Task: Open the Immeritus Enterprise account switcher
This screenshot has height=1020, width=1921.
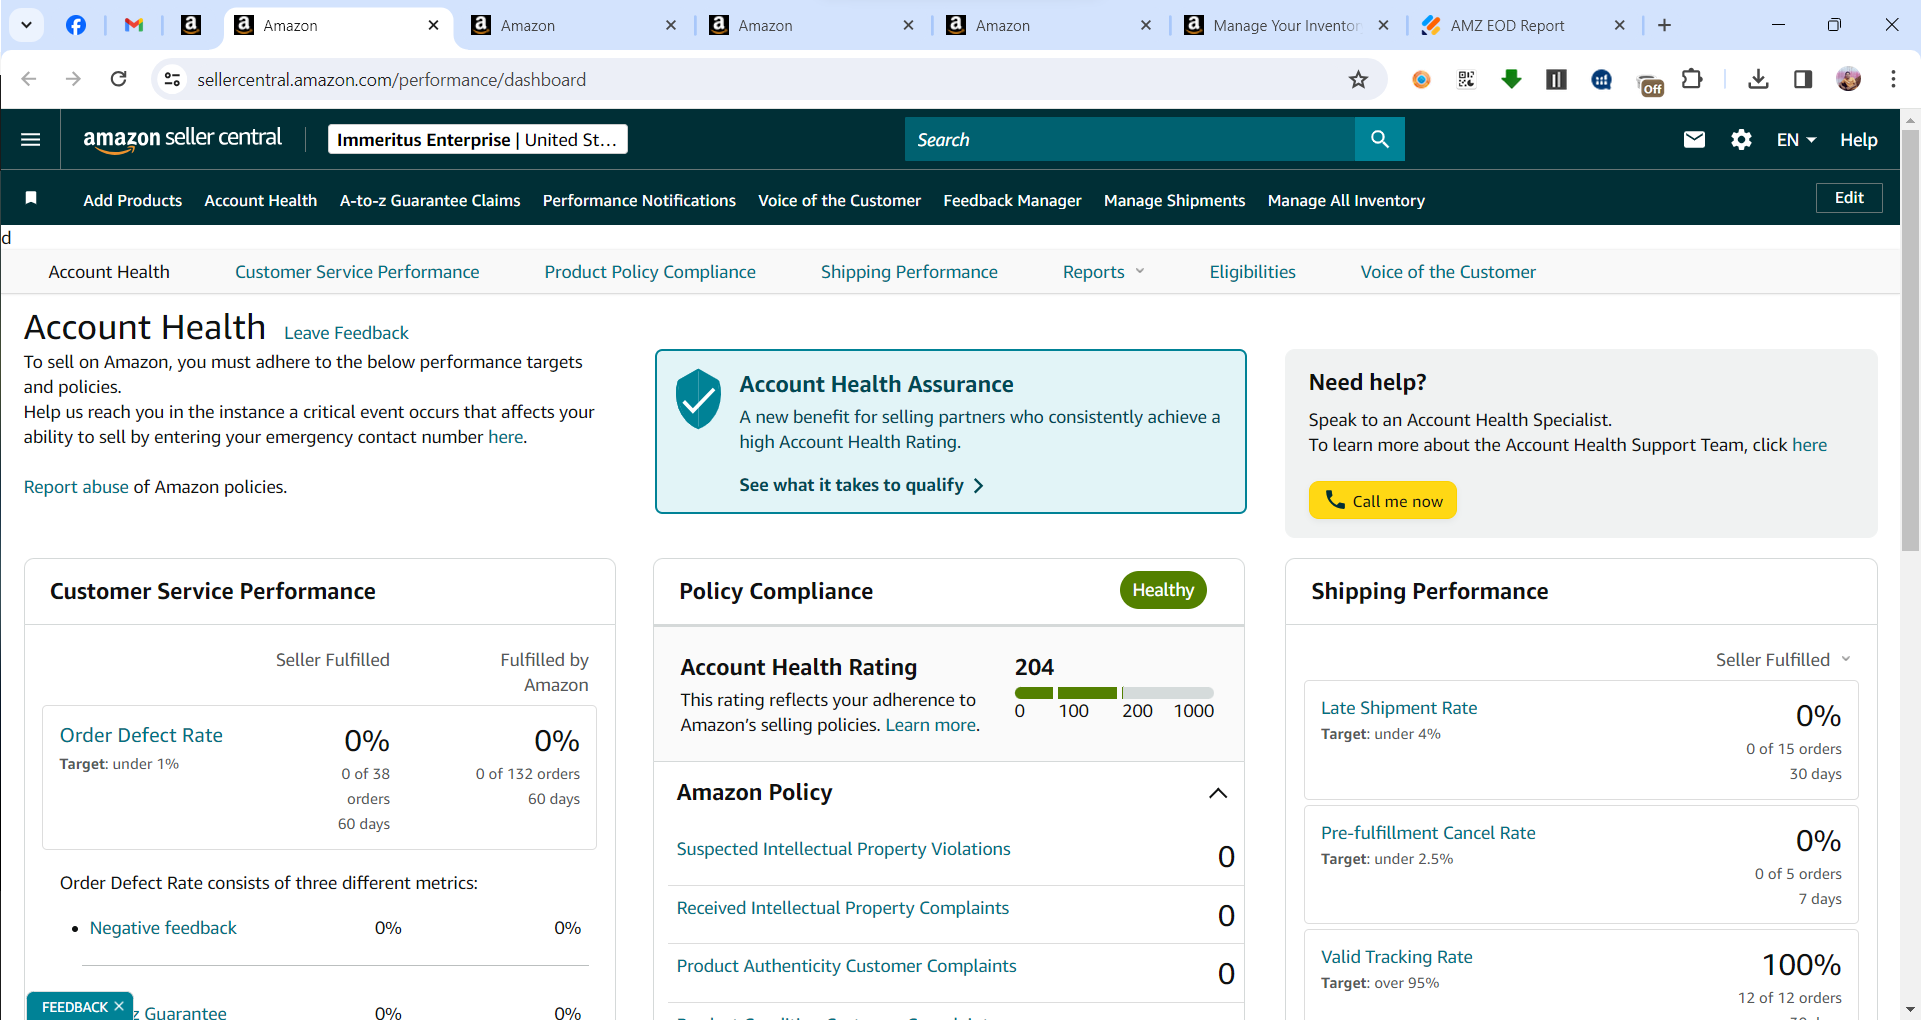Action: 478,139
